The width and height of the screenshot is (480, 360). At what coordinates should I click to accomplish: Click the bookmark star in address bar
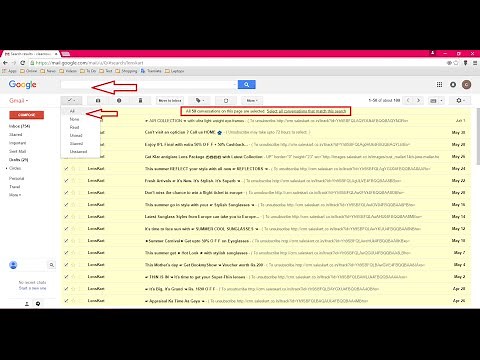[456, 63]
